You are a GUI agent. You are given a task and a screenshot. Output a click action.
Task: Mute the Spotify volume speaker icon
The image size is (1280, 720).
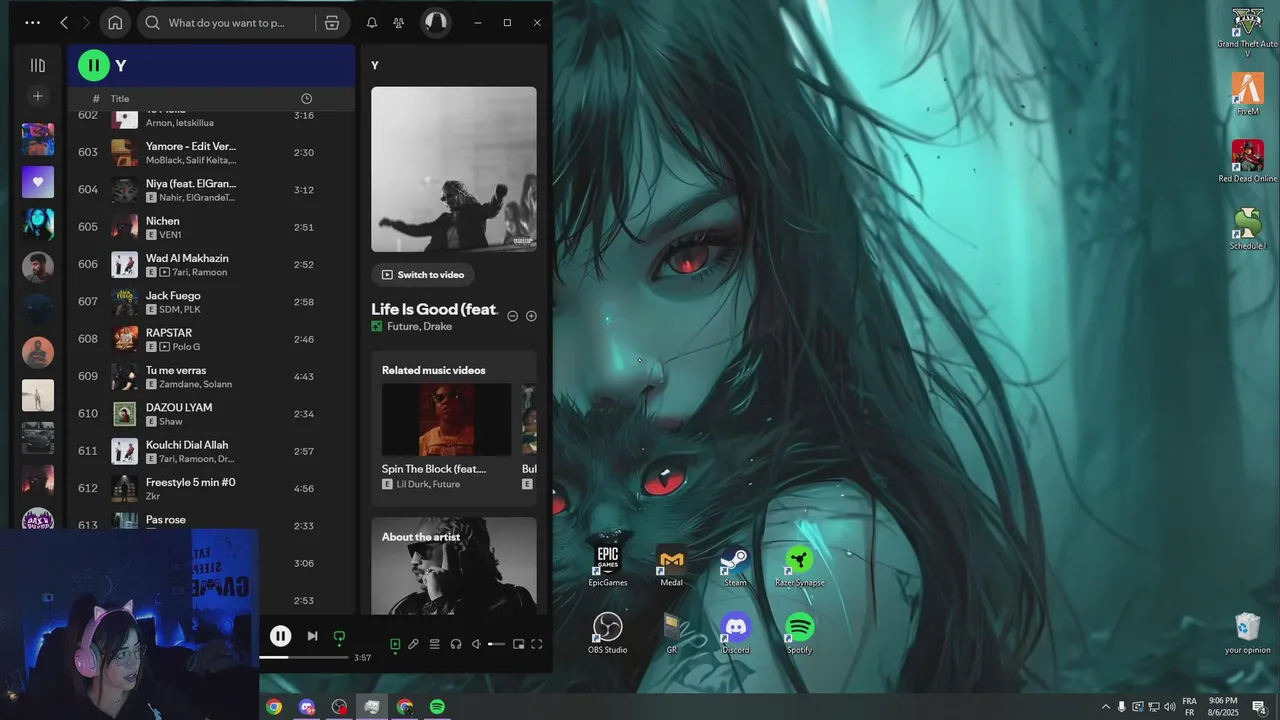[476, 645]
